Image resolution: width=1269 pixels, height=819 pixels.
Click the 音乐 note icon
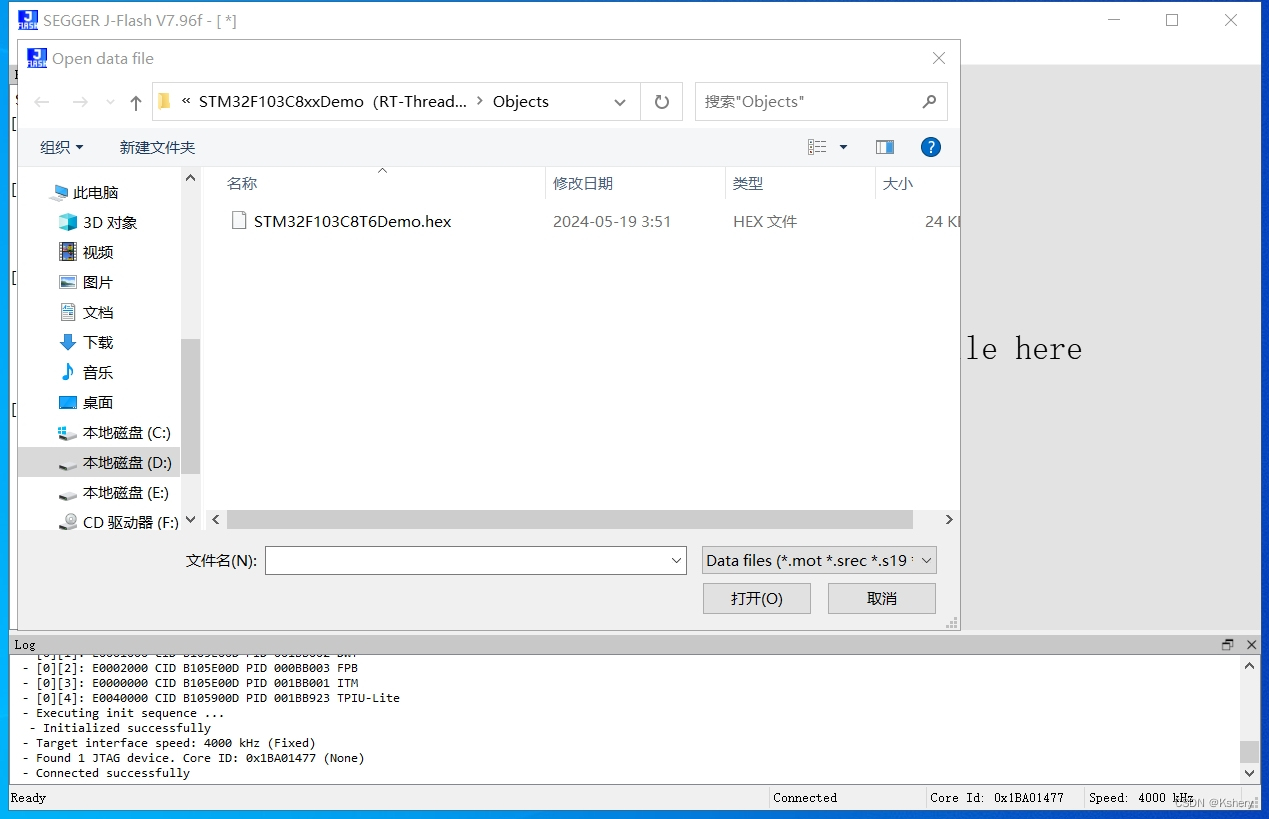click(68, 372)
